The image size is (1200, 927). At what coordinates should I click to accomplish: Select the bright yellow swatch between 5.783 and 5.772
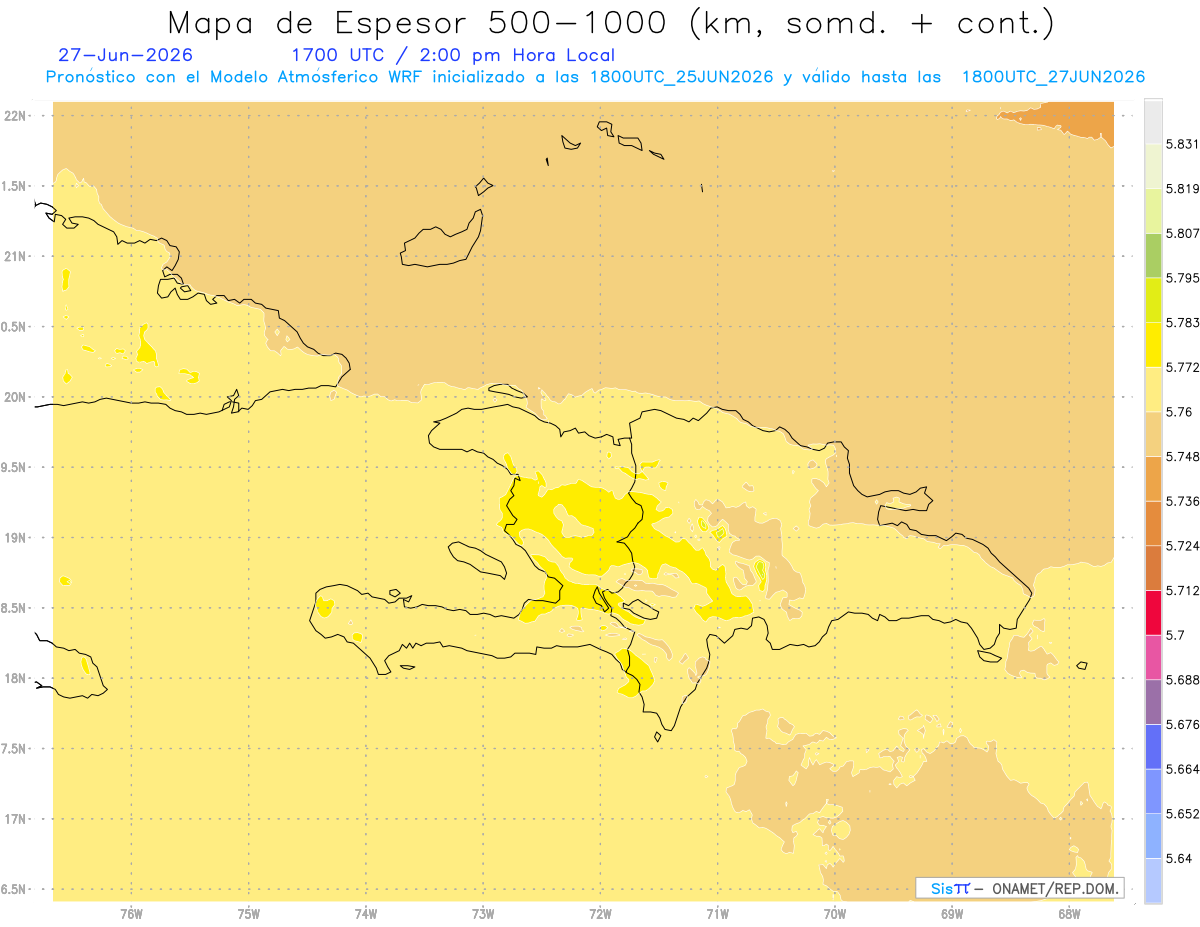click(x=1153, y=345)
